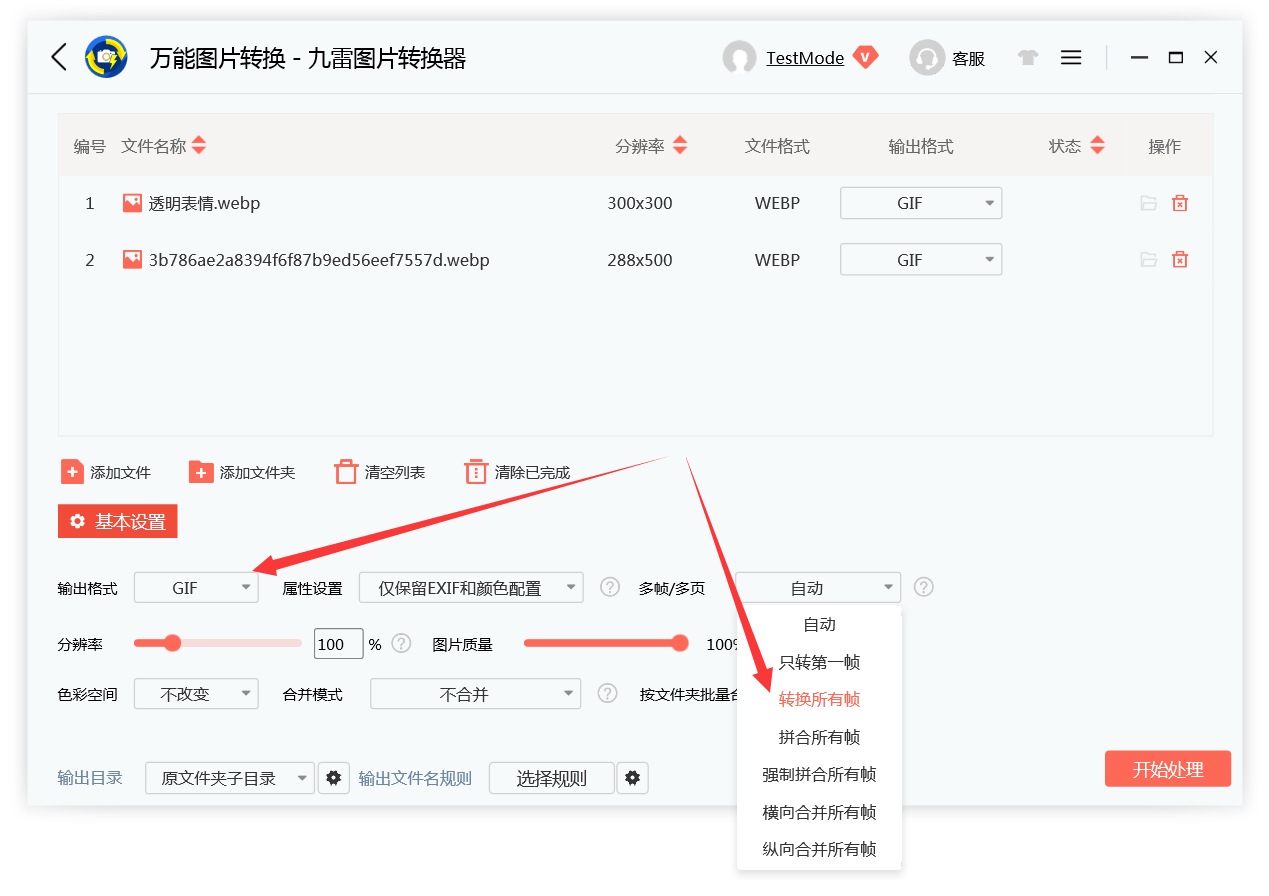Viewport: 1269px width, 896px height.
Task: Open output directory gear settings
Action: coord(334,777)
